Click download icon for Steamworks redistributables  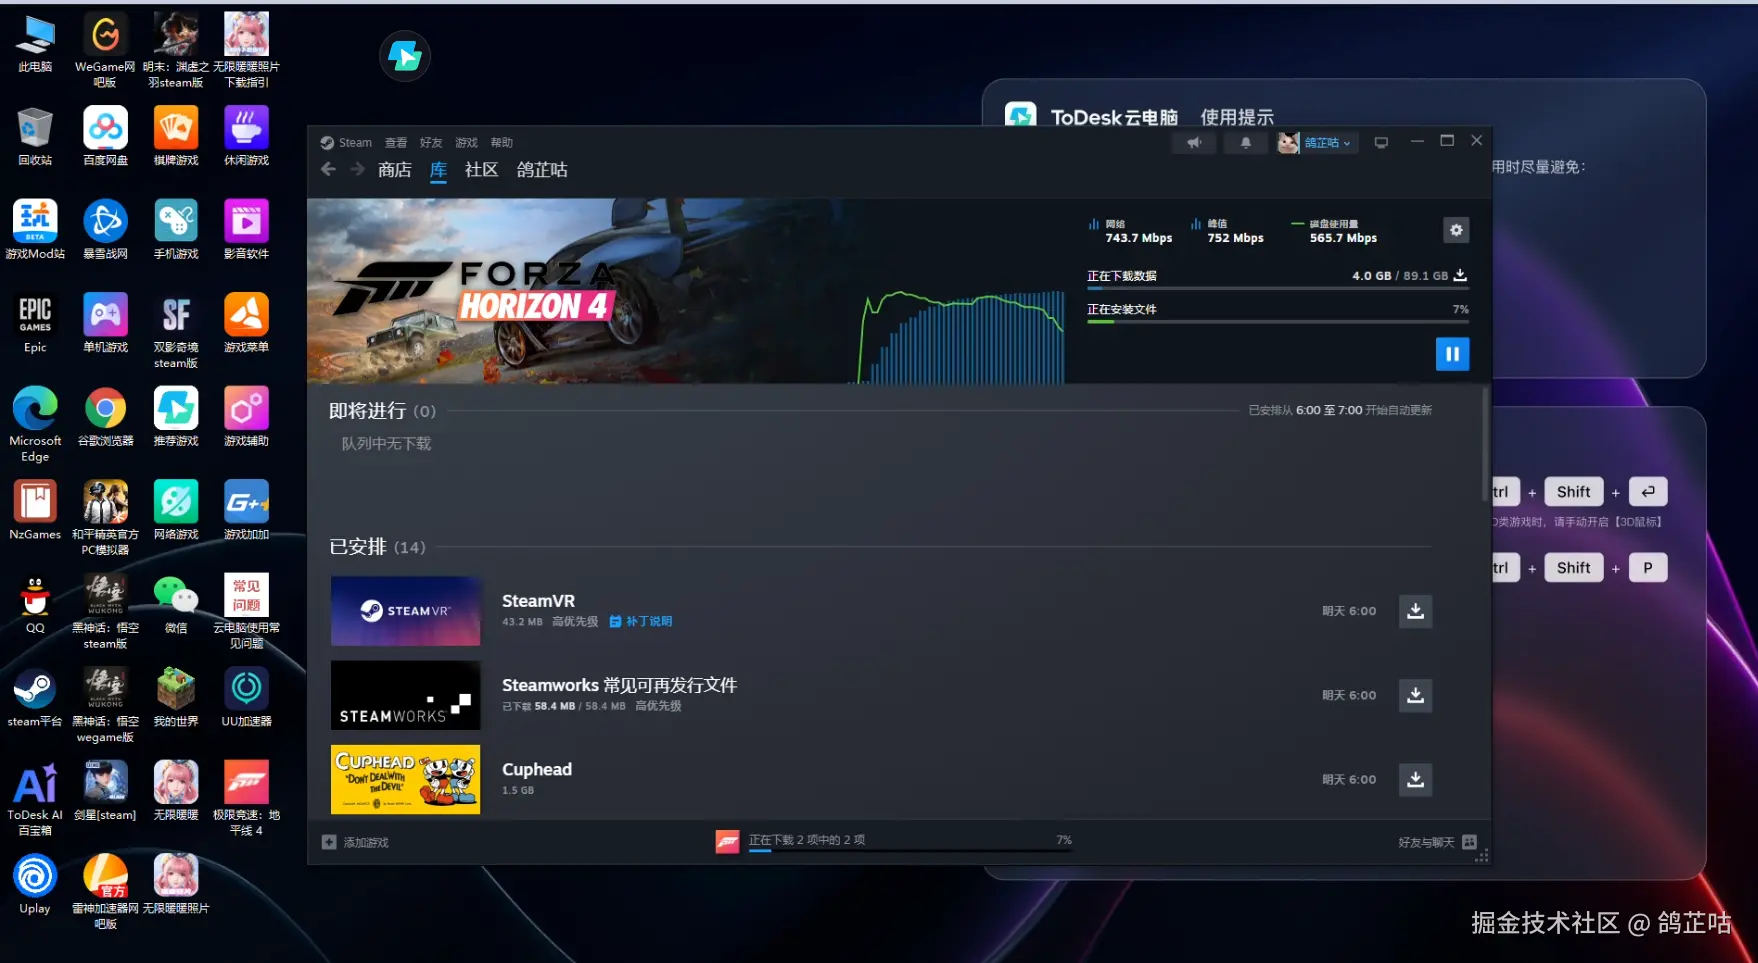[x=1415, y=695]
